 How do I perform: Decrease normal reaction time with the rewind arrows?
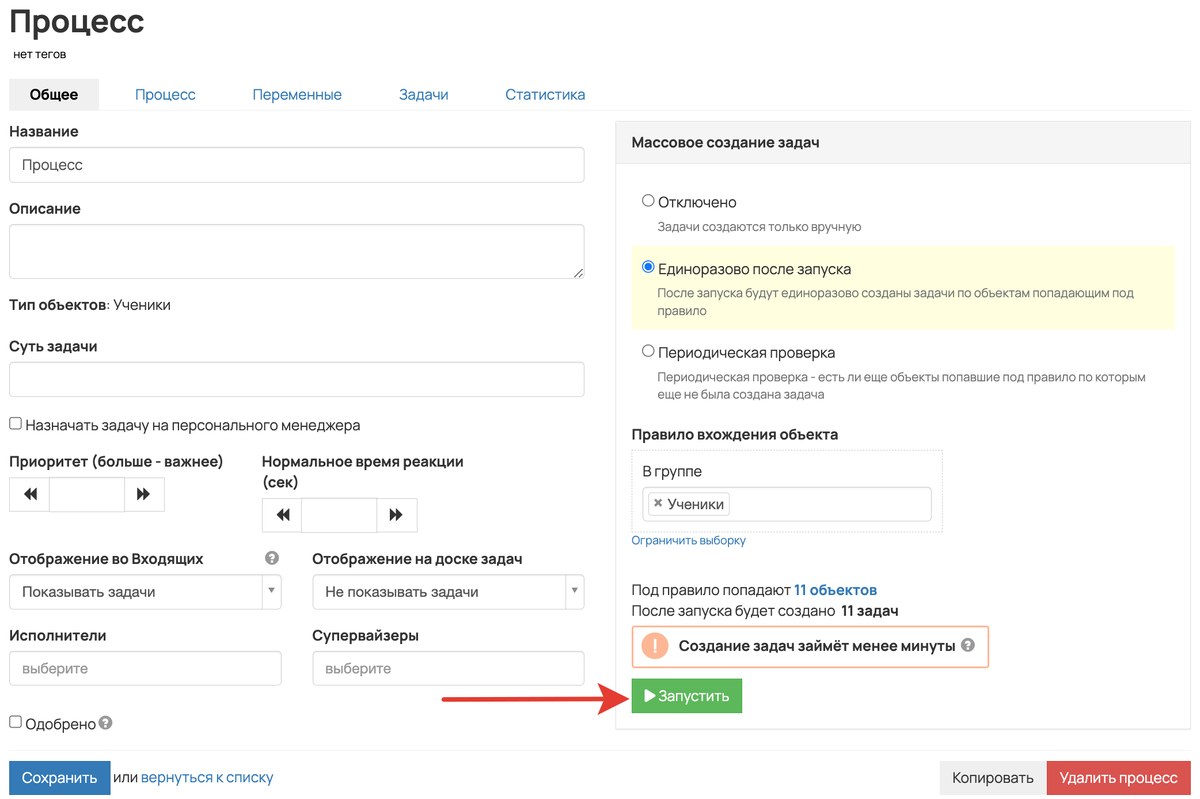282,515
